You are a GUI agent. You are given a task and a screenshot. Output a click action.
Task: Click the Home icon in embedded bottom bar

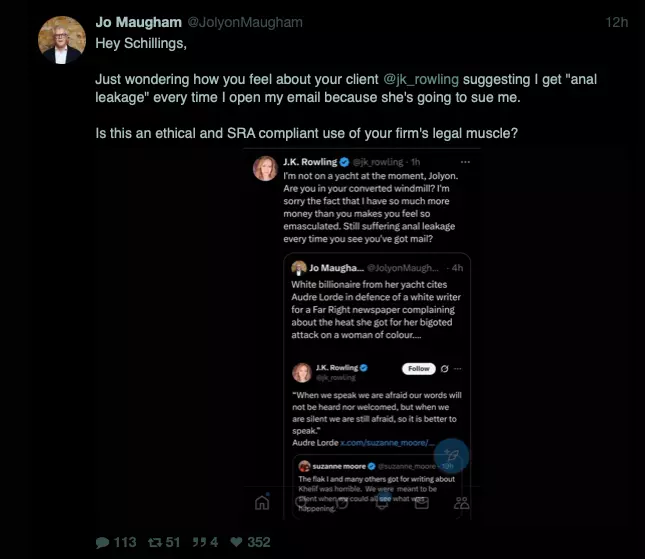coord(262,502)
